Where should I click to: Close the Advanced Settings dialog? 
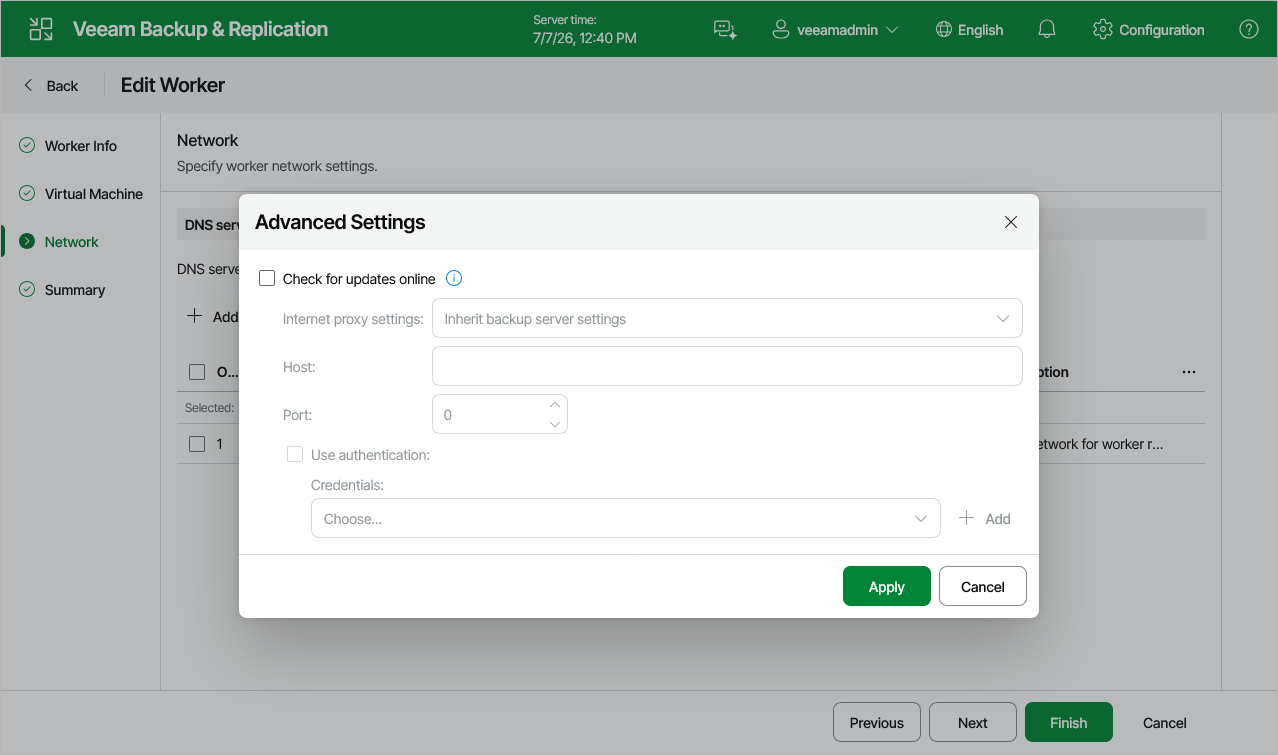pos(1011,222)
